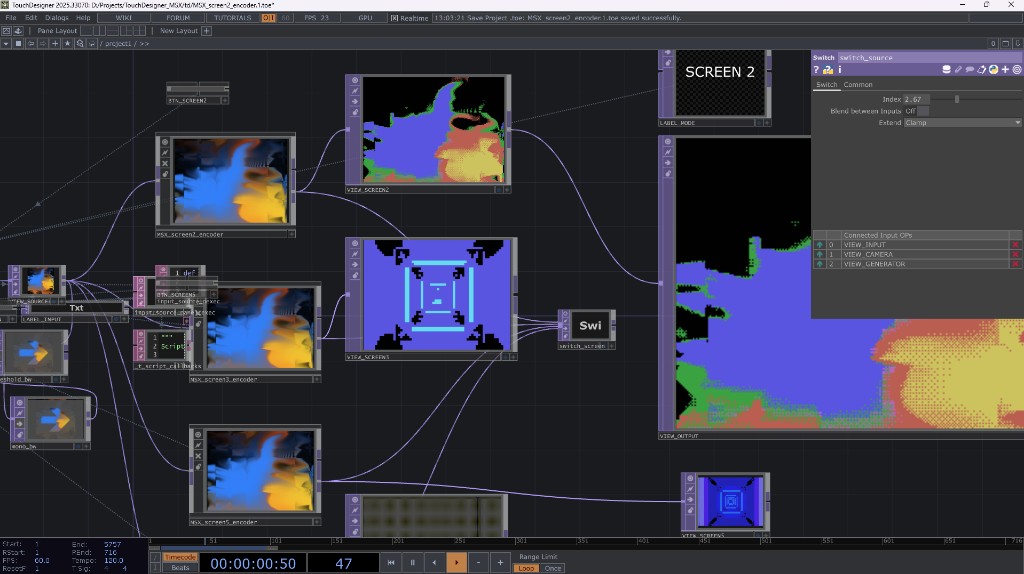Remove VIEW_INPUT connected input red X
The image size is (1024, 574).
(1016, 245)
